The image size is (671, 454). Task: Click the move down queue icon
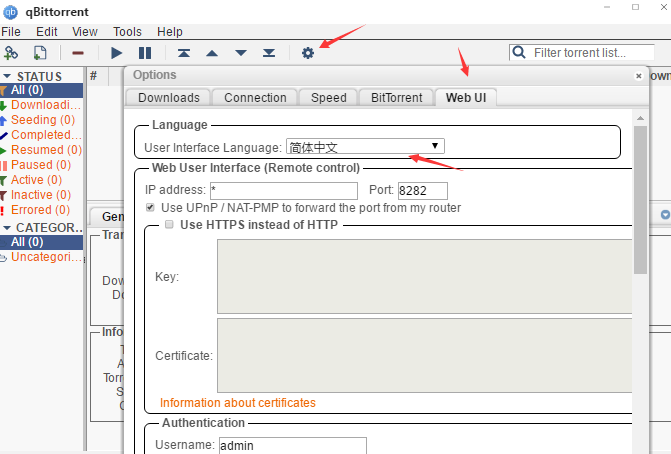tap(240, 52)
